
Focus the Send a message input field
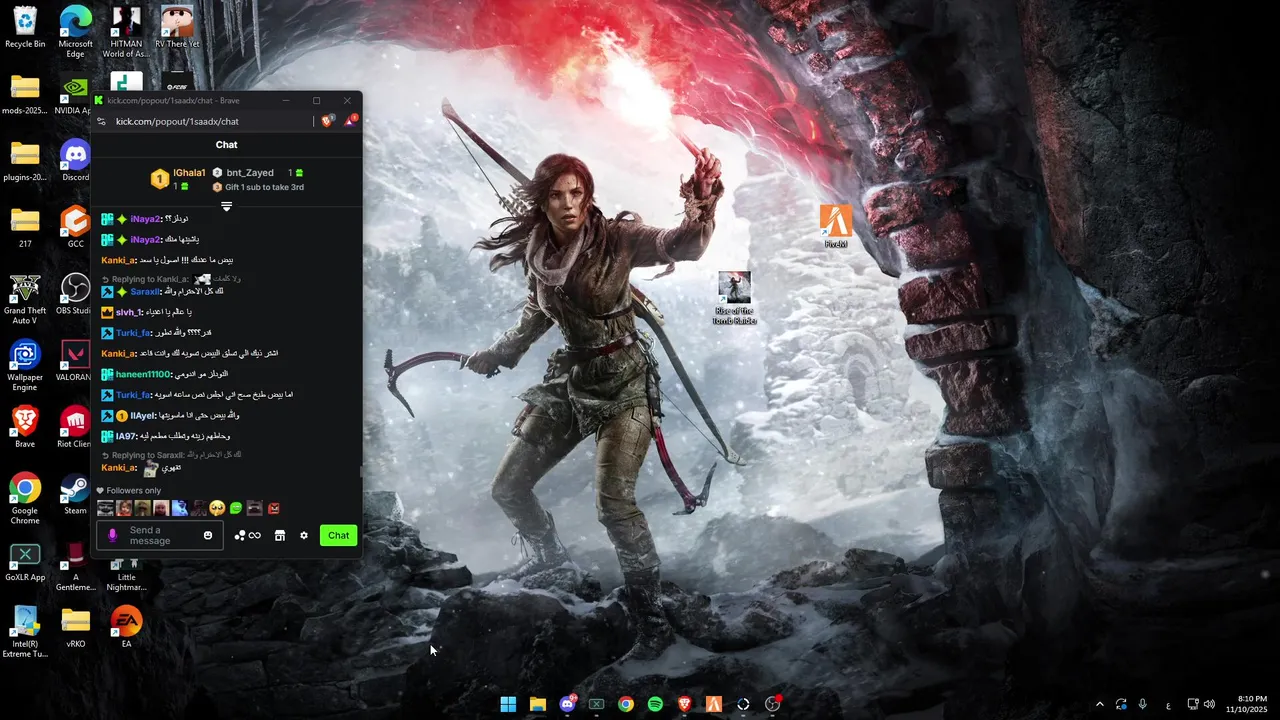160,536
